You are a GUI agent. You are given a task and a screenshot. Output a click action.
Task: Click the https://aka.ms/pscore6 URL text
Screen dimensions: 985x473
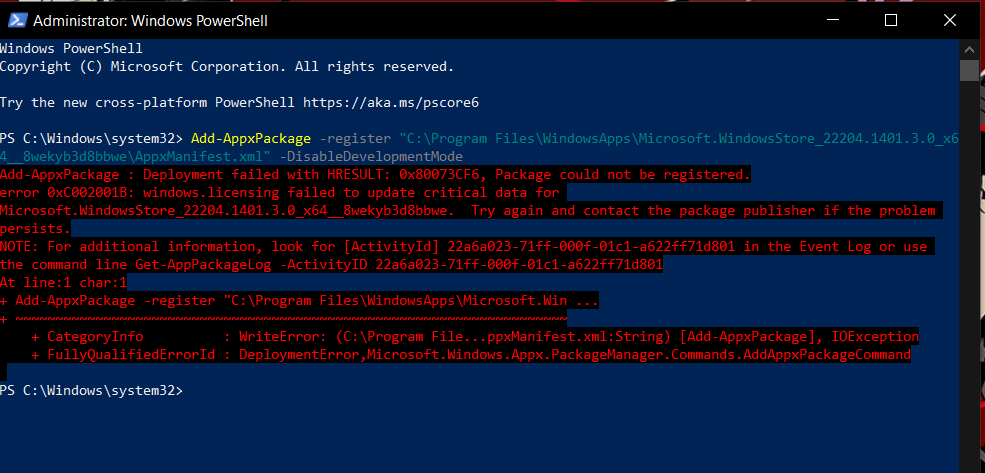(391, 102)
